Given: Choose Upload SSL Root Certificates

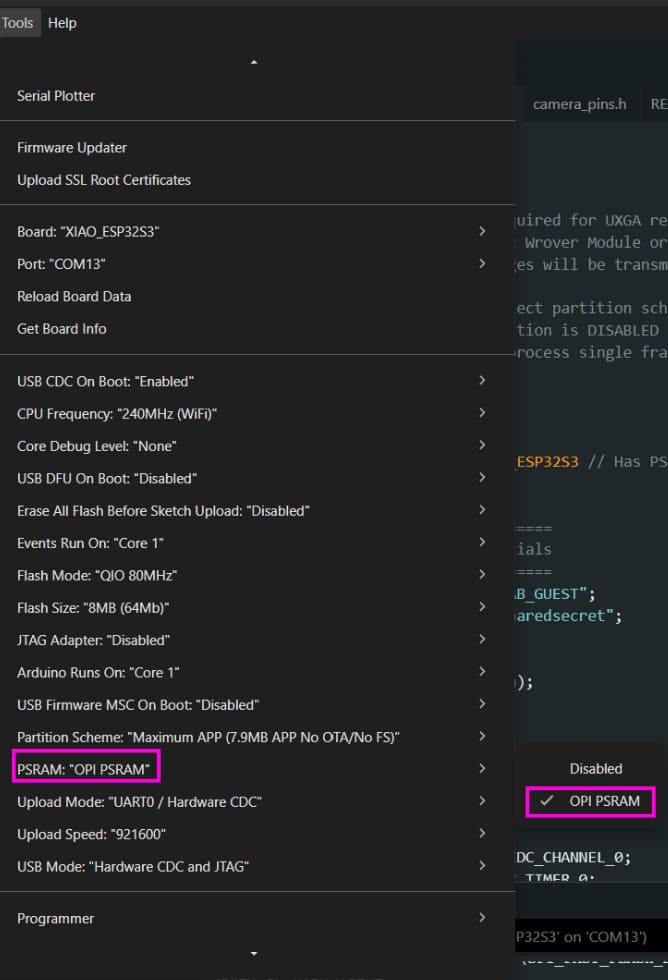Looking at the screenshot, I should tap(257, 180).
